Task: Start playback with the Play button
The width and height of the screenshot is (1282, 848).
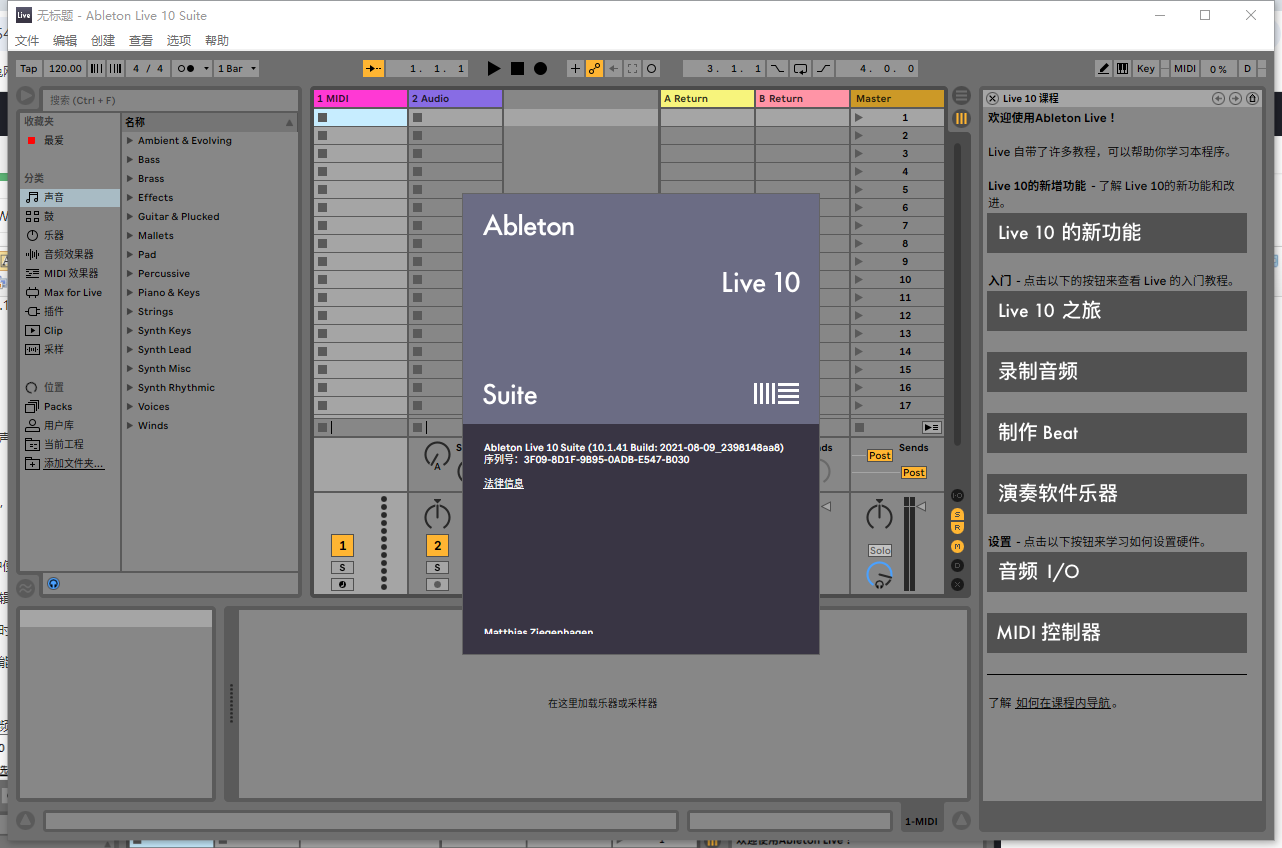Action: click(x=493, y=69)
